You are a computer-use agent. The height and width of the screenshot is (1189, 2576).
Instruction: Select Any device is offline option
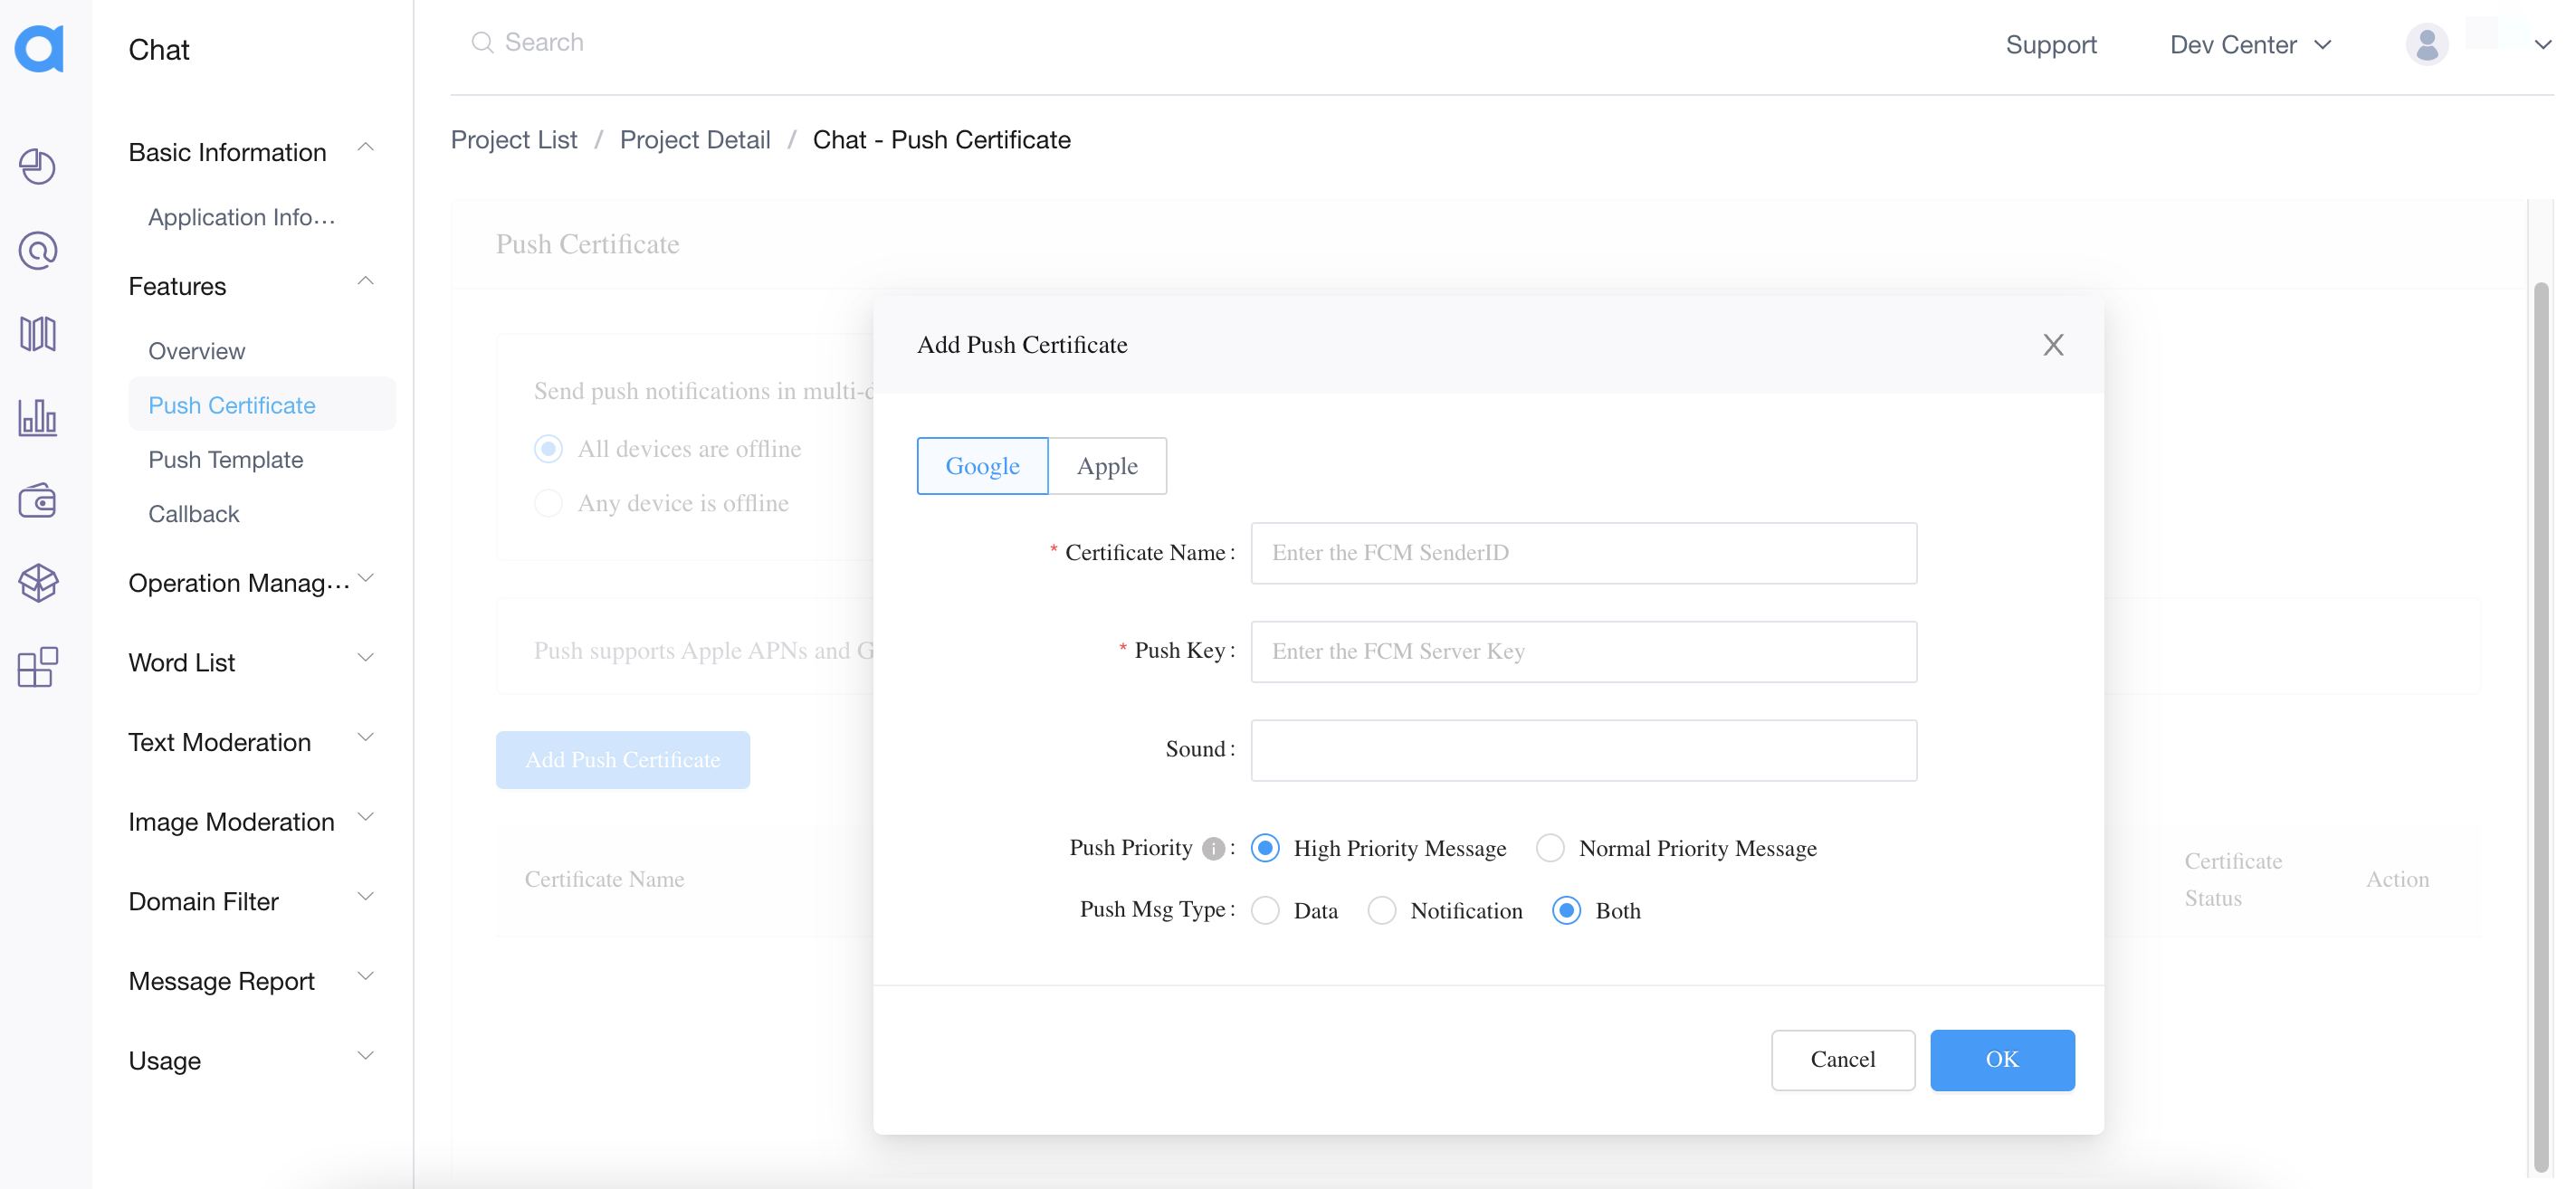point(548,503)
